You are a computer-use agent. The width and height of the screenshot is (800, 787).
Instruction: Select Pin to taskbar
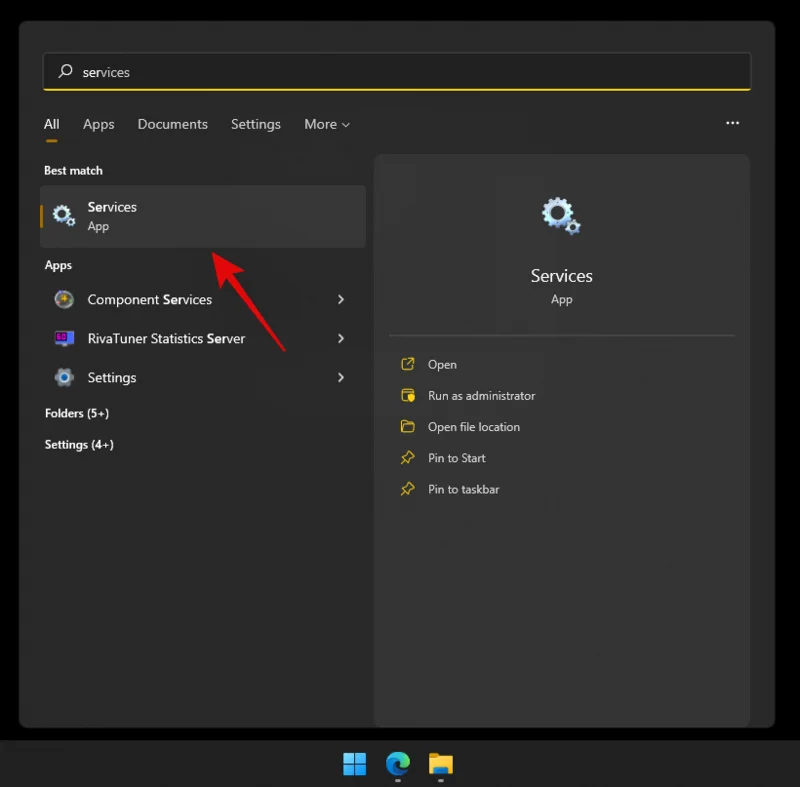pos(462,489)
